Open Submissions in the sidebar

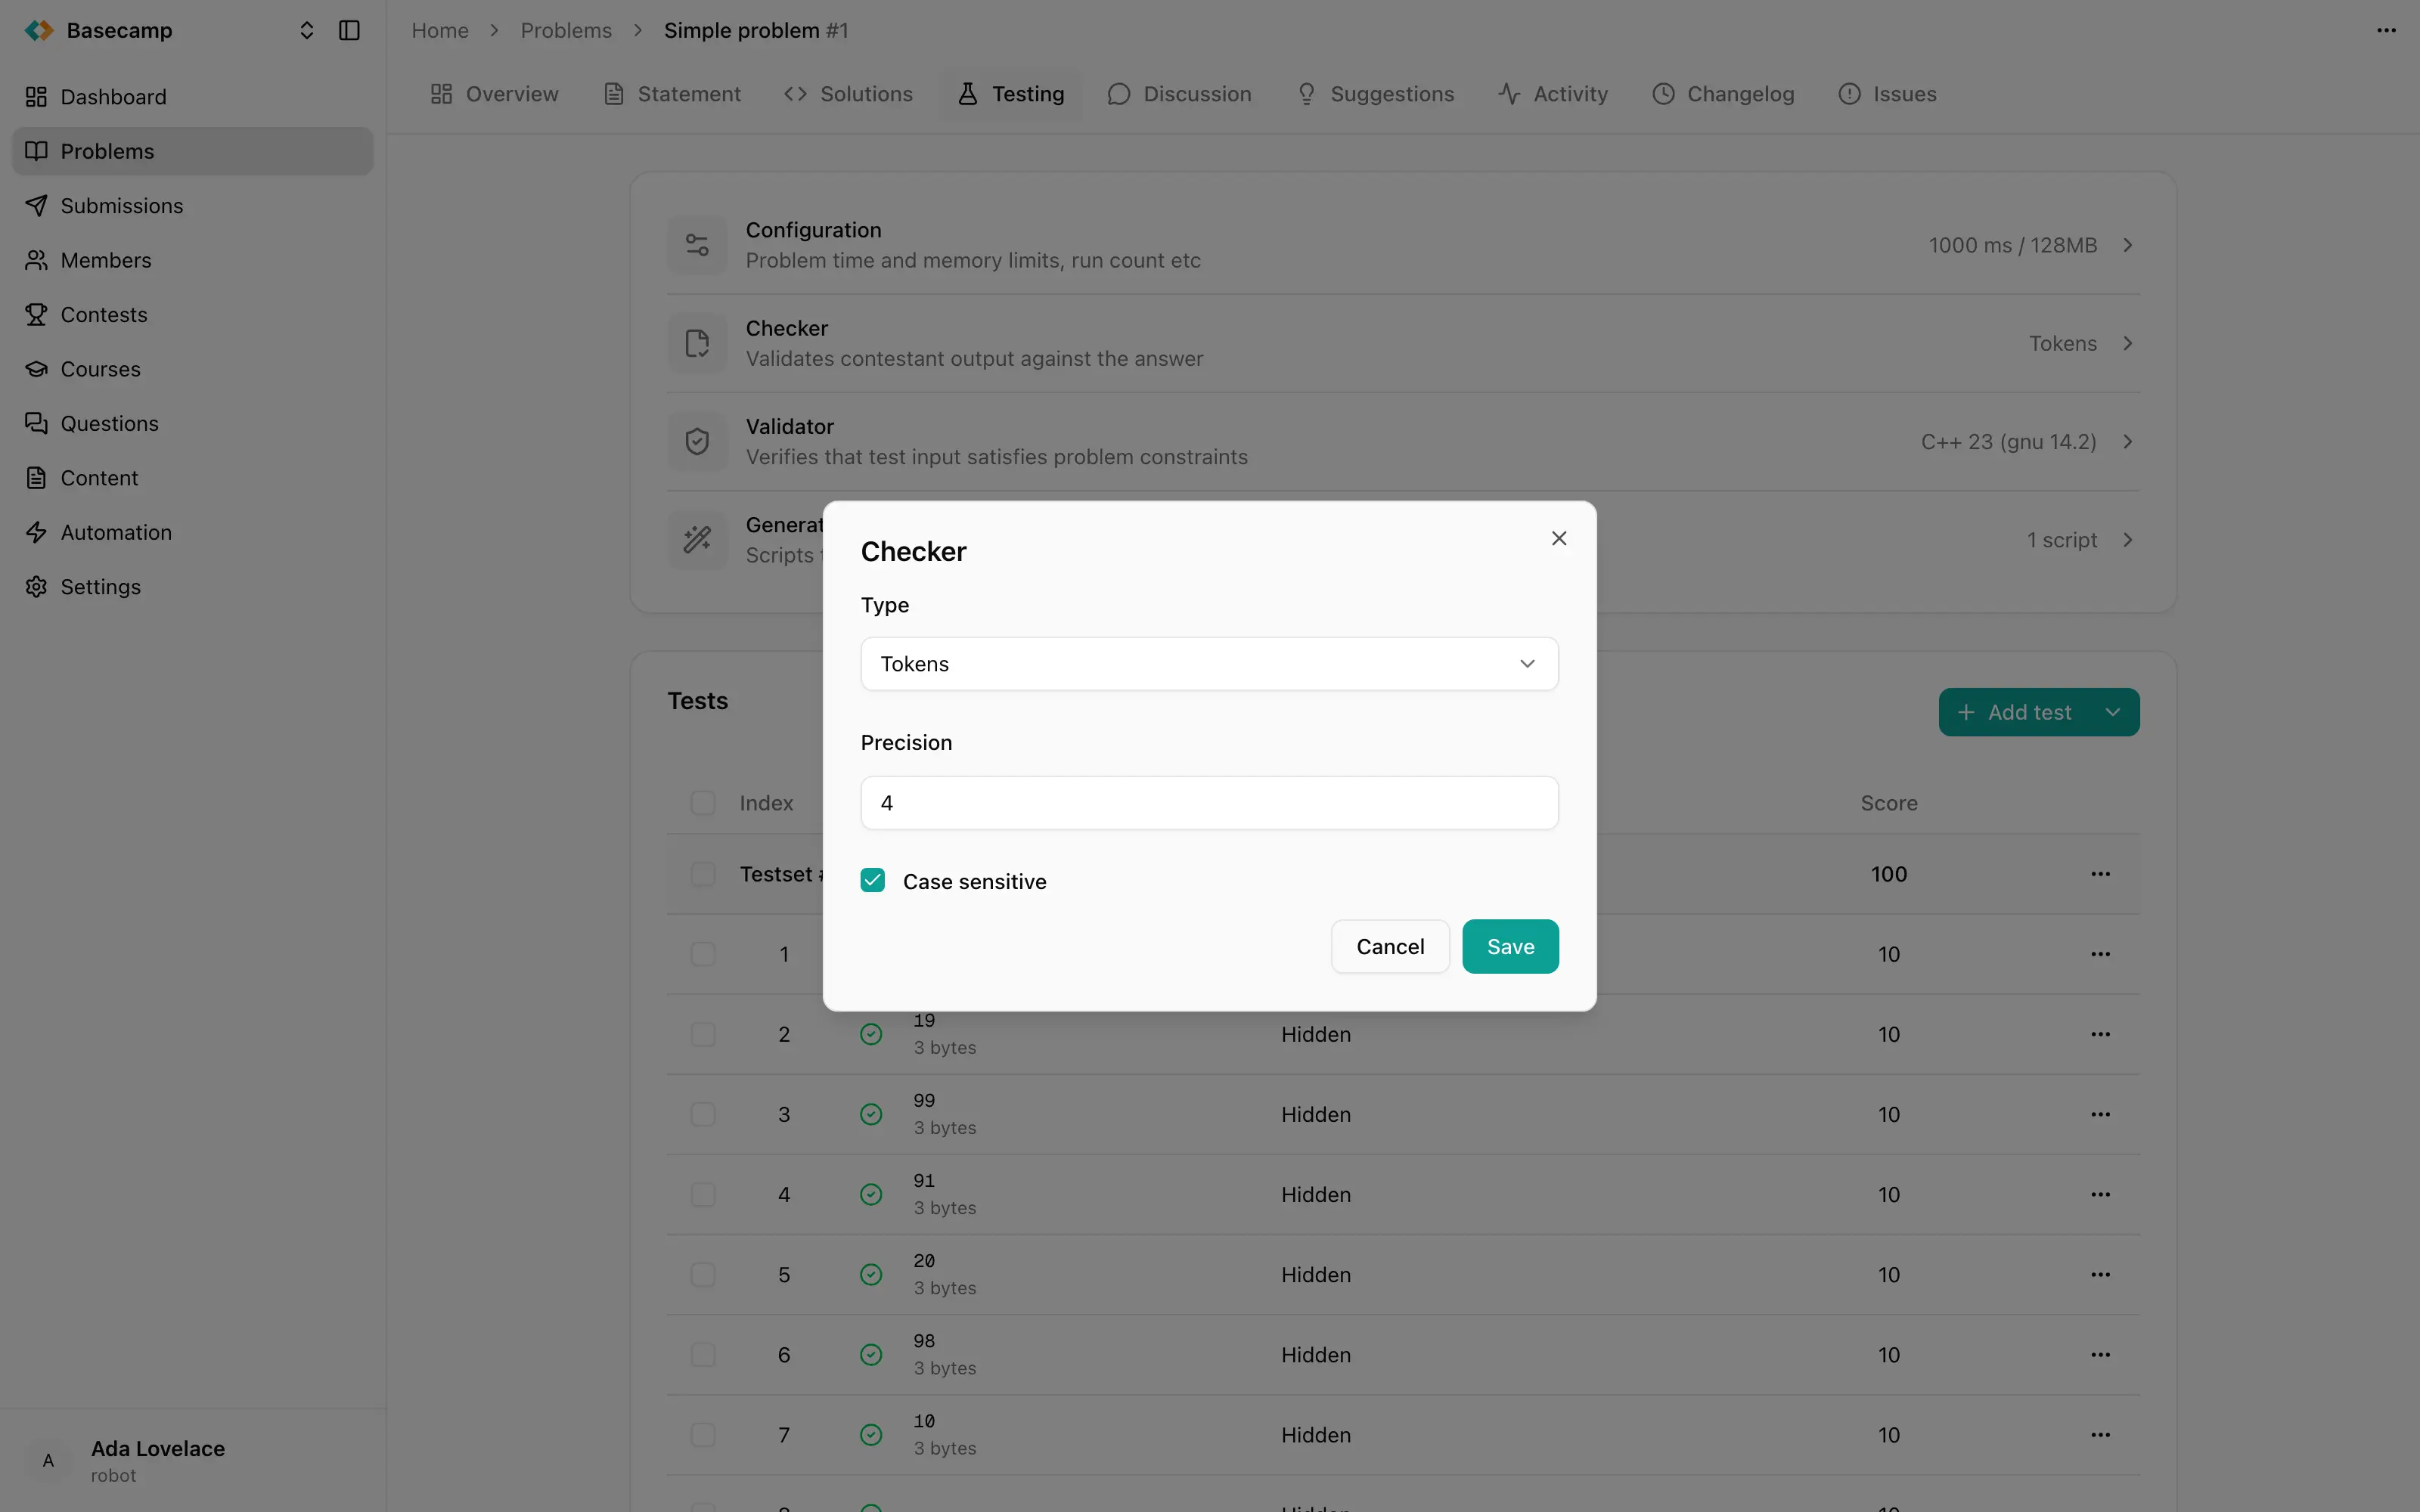coord(193,206)
